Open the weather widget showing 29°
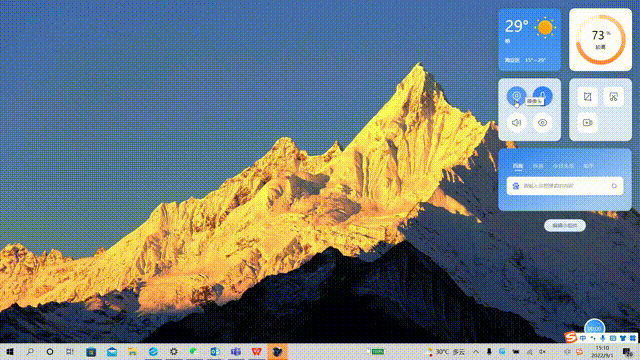The width and height of the screenshot is (640, 360). [529, 40]
